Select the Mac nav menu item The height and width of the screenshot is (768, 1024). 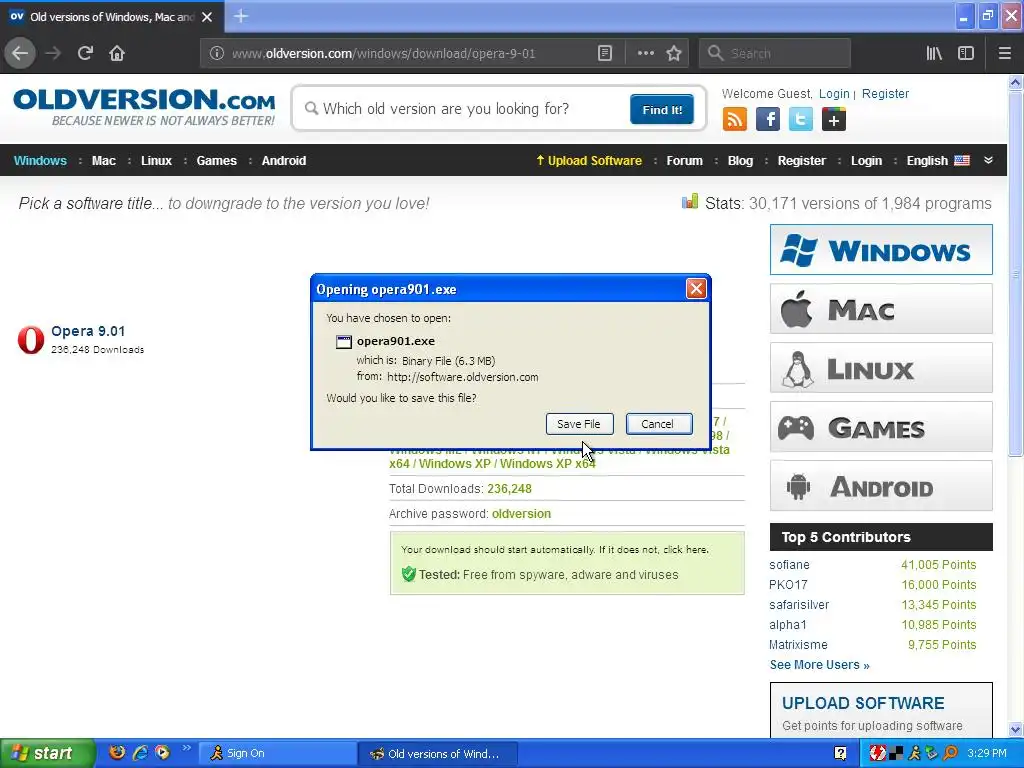pos(104,161)
